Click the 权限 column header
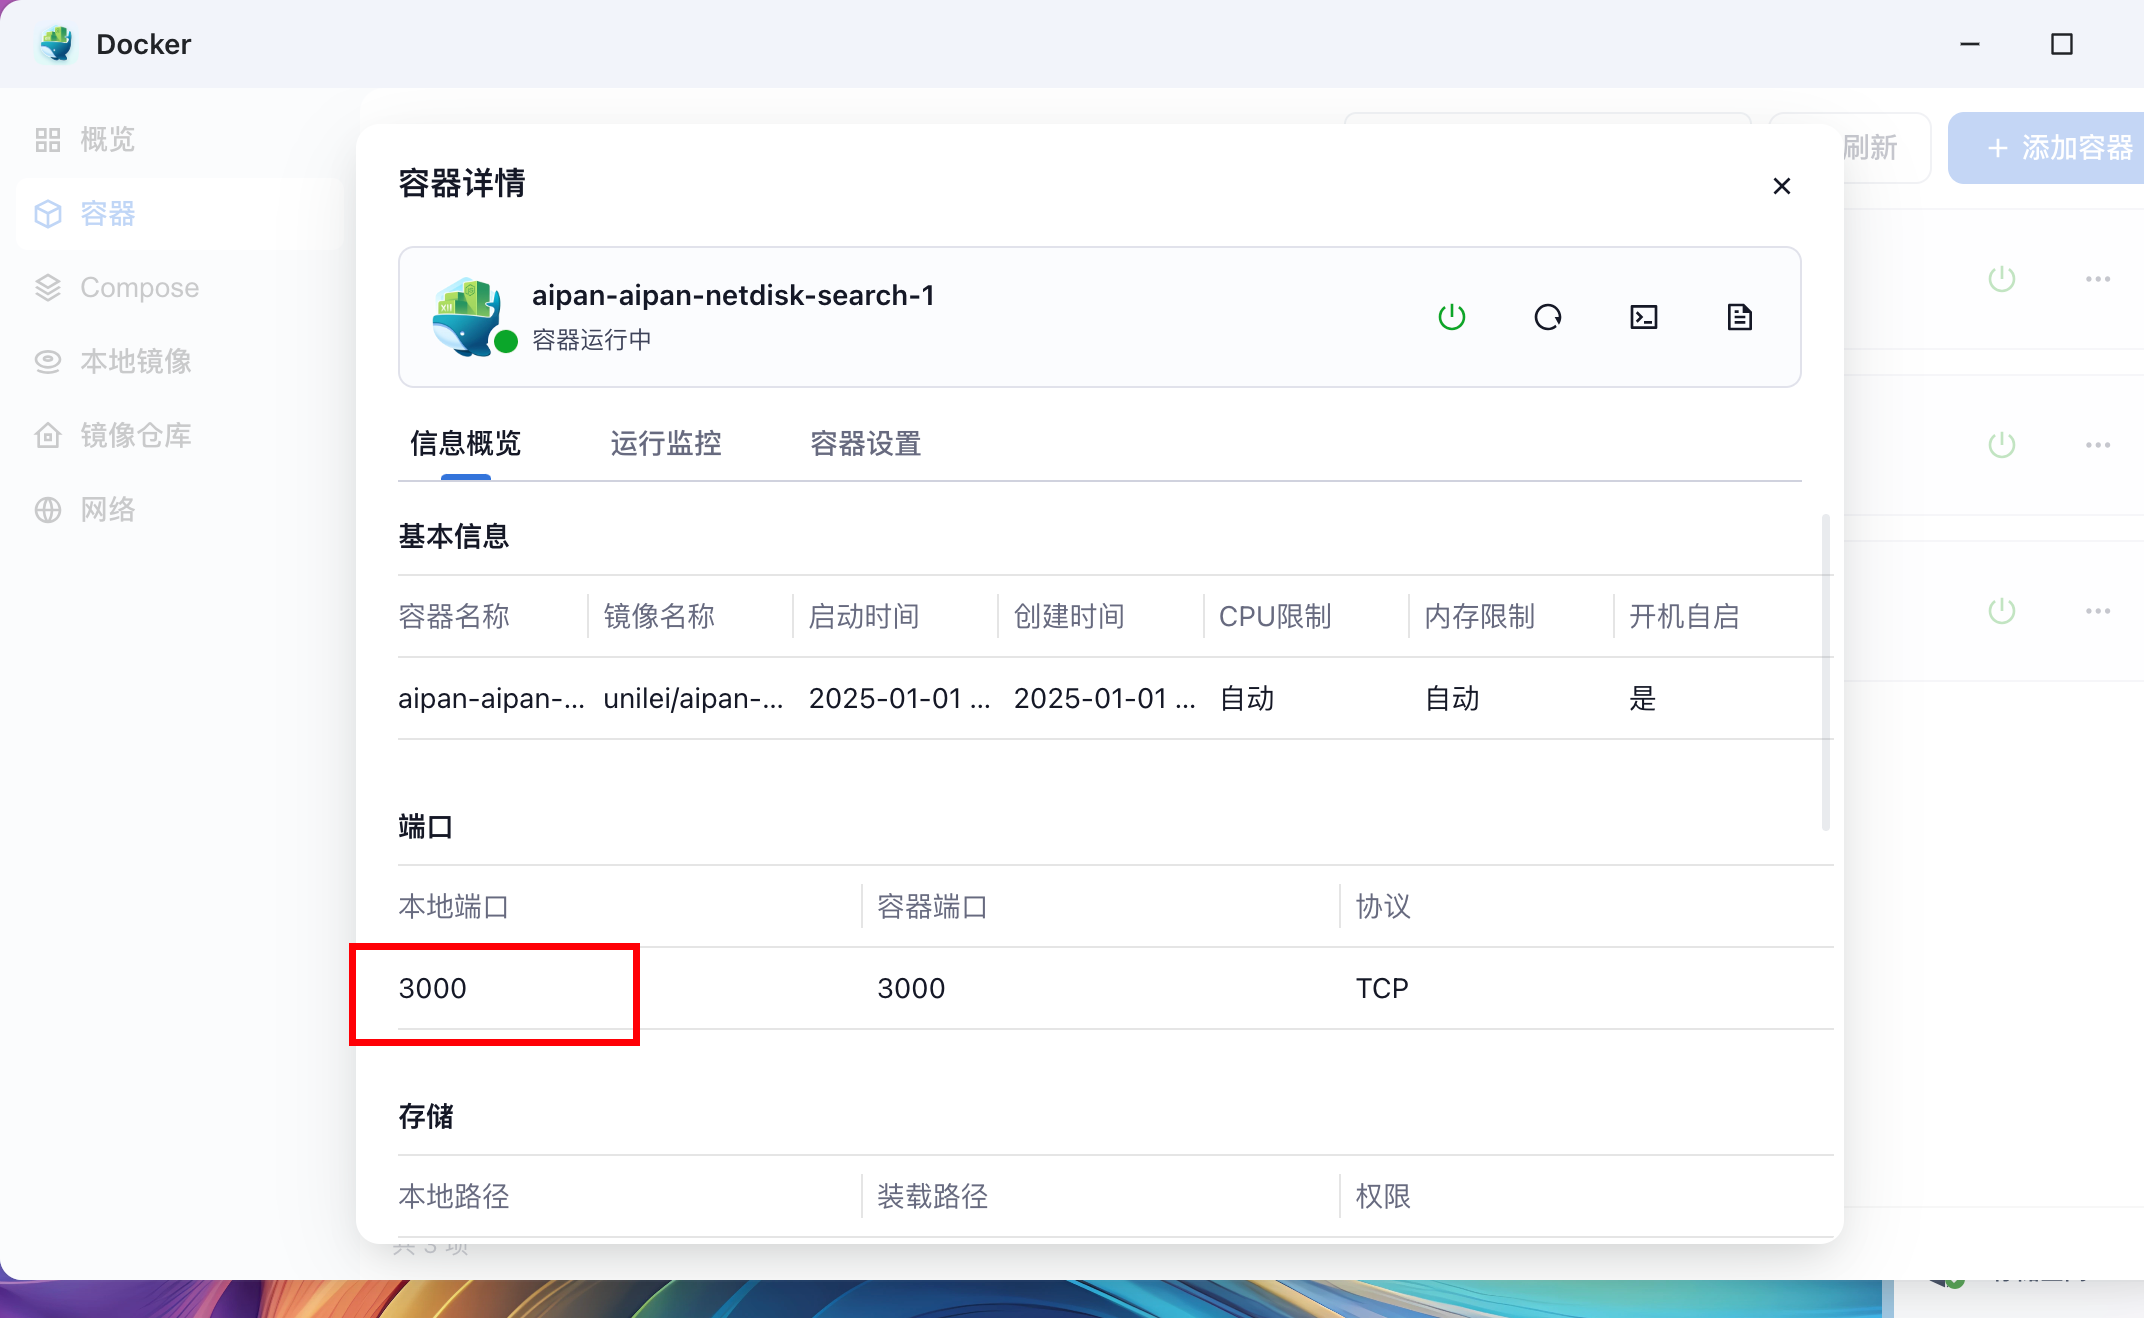The image size is (2144, 1318). [1383, 1196]
